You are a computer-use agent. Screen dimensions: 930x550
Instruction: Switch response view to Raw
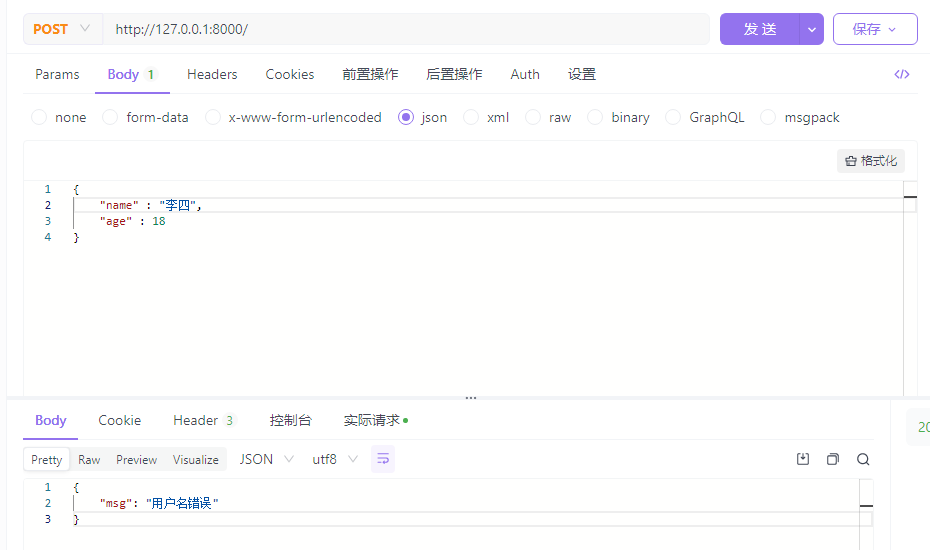tap(89, 460)
